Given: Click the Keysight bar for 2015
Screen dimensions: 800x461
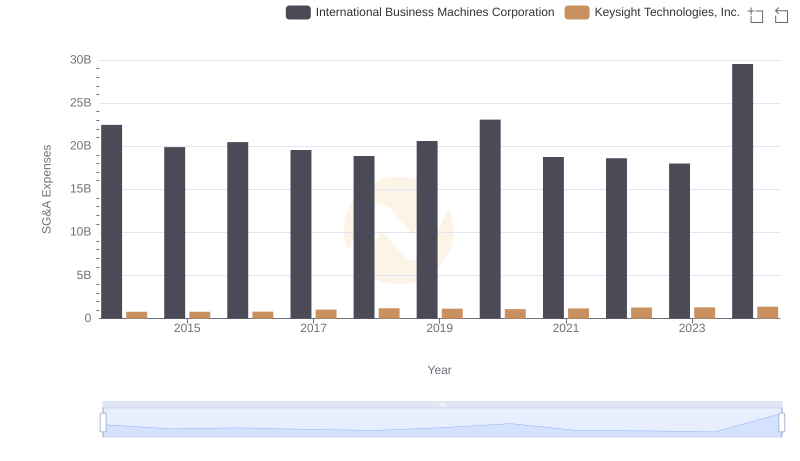Looking at the screenshot, I should pyautogui.click(x=200, y=315).
